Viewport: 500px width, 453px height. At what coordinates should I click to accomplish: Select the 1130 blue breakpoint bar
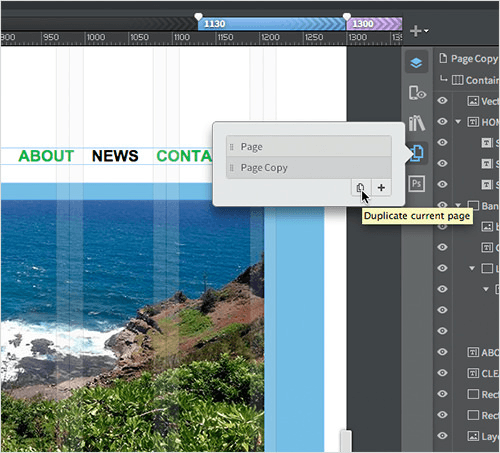click(x=272, y=24)
